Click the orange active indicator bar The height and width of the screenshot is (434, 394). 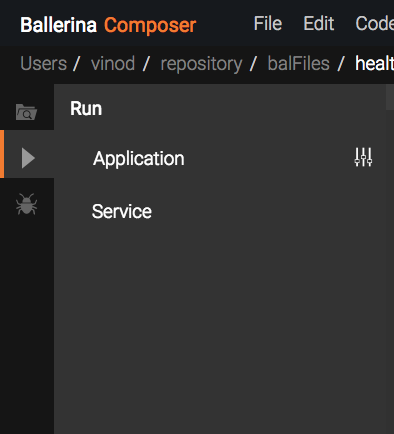coord(2,154)
